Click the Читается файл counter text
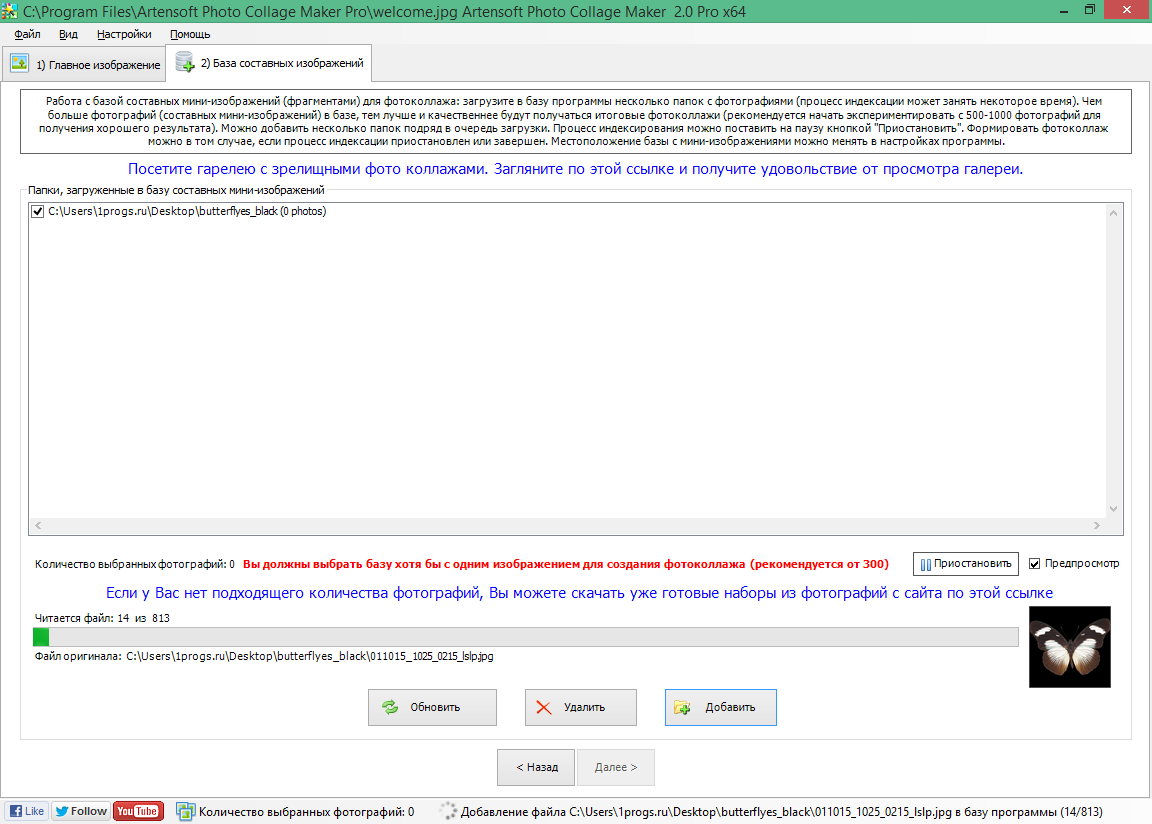 click(x=102, y=618)
